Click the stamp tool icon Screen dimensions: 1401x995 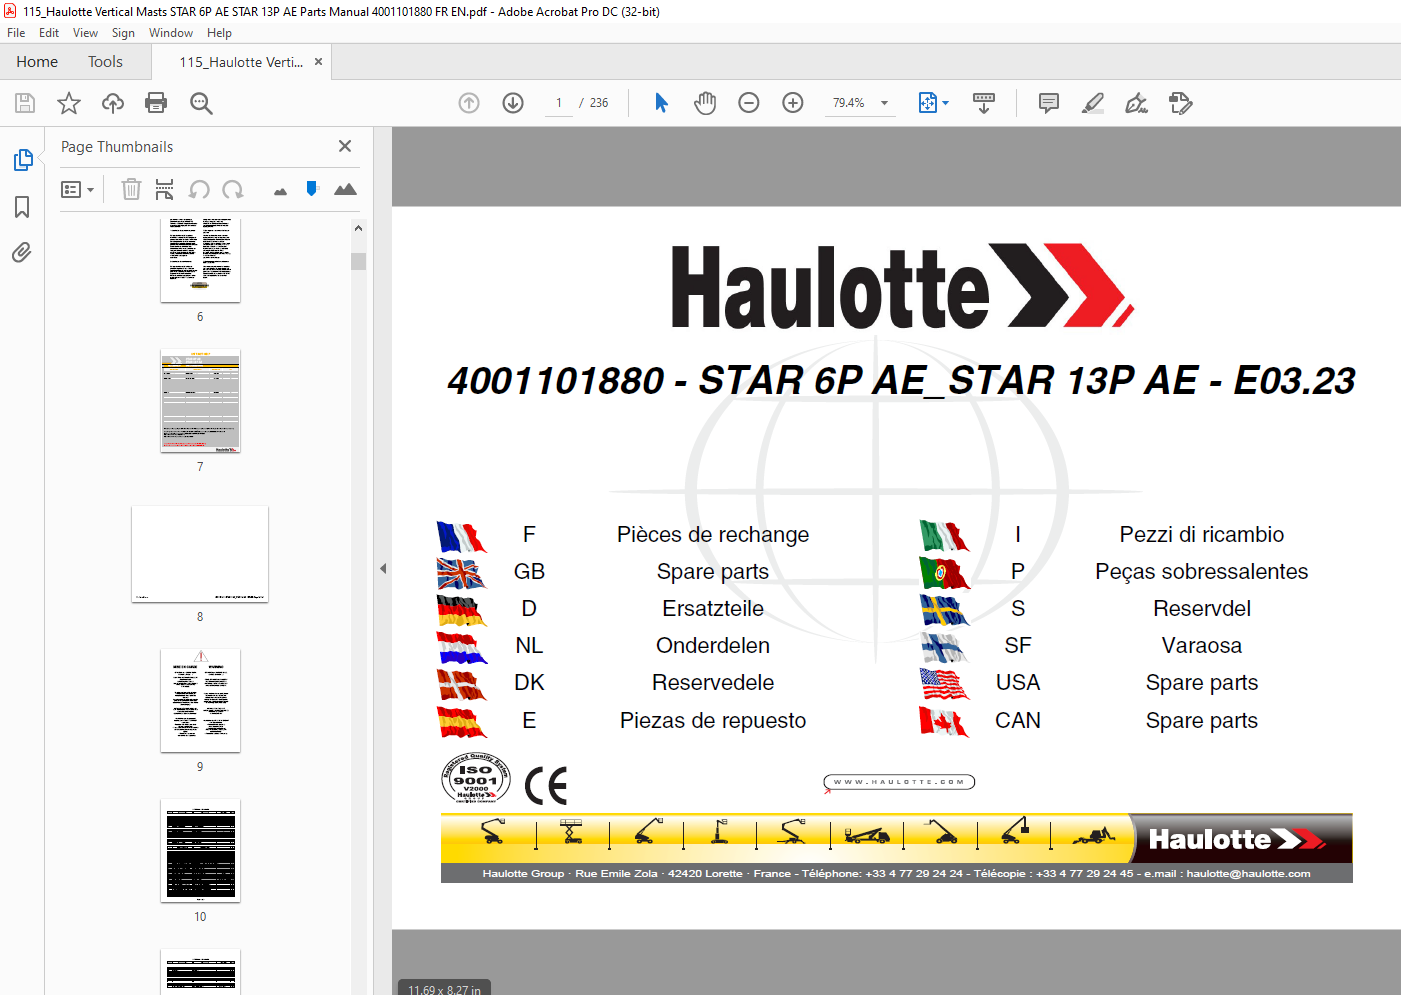[1181, 103]
